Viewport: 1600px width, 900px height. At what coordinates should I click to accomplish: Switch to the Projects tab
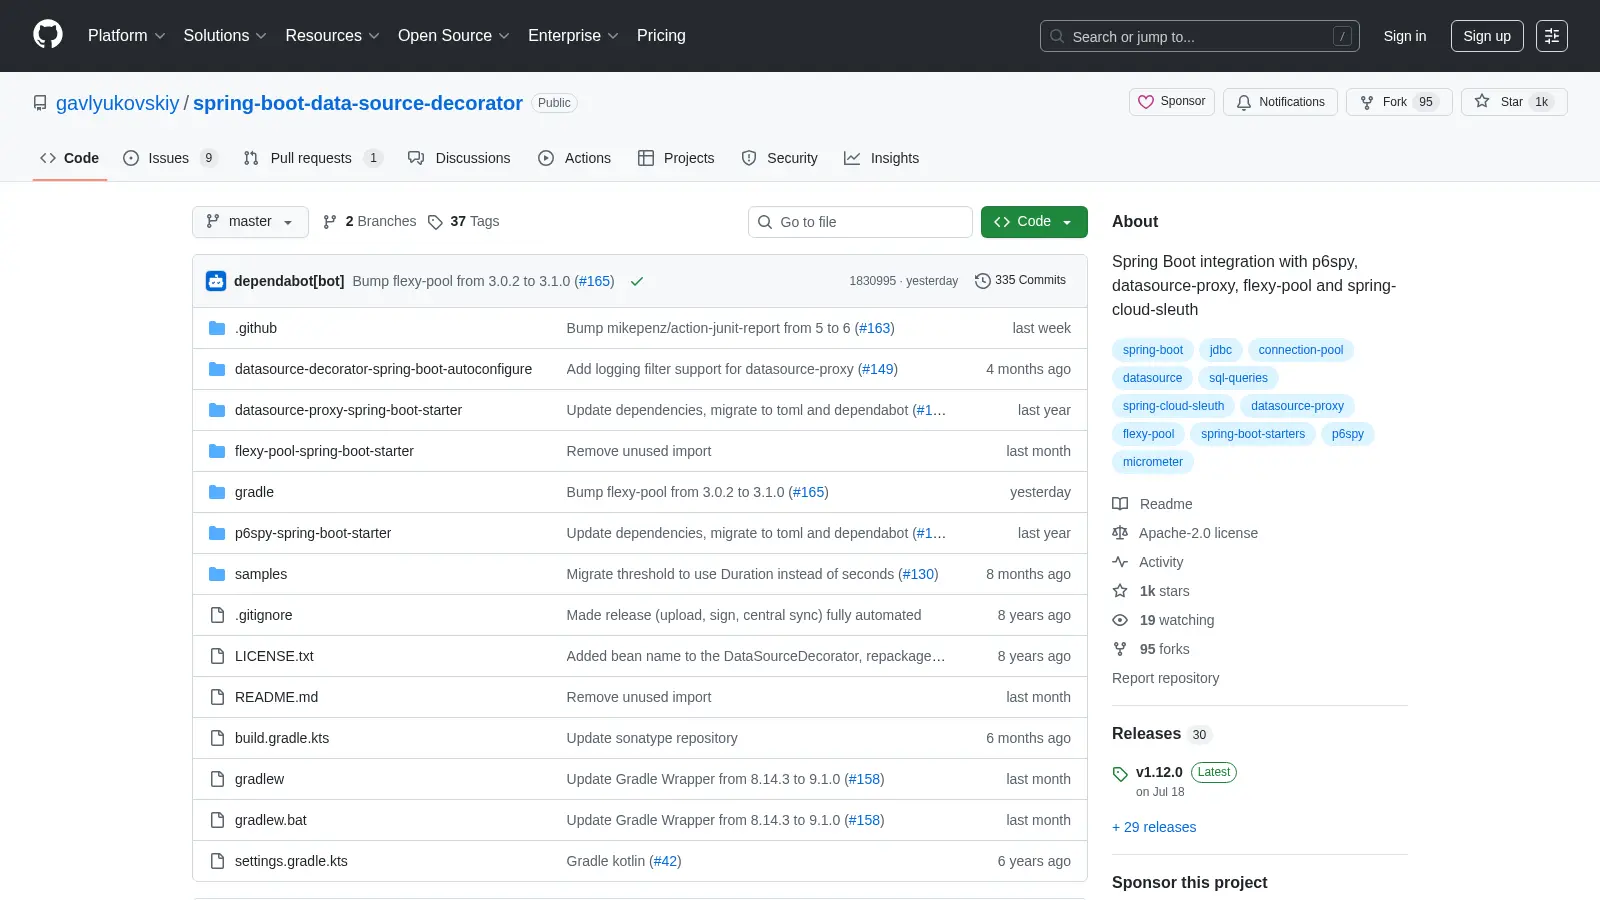click(x=676, y=158)
